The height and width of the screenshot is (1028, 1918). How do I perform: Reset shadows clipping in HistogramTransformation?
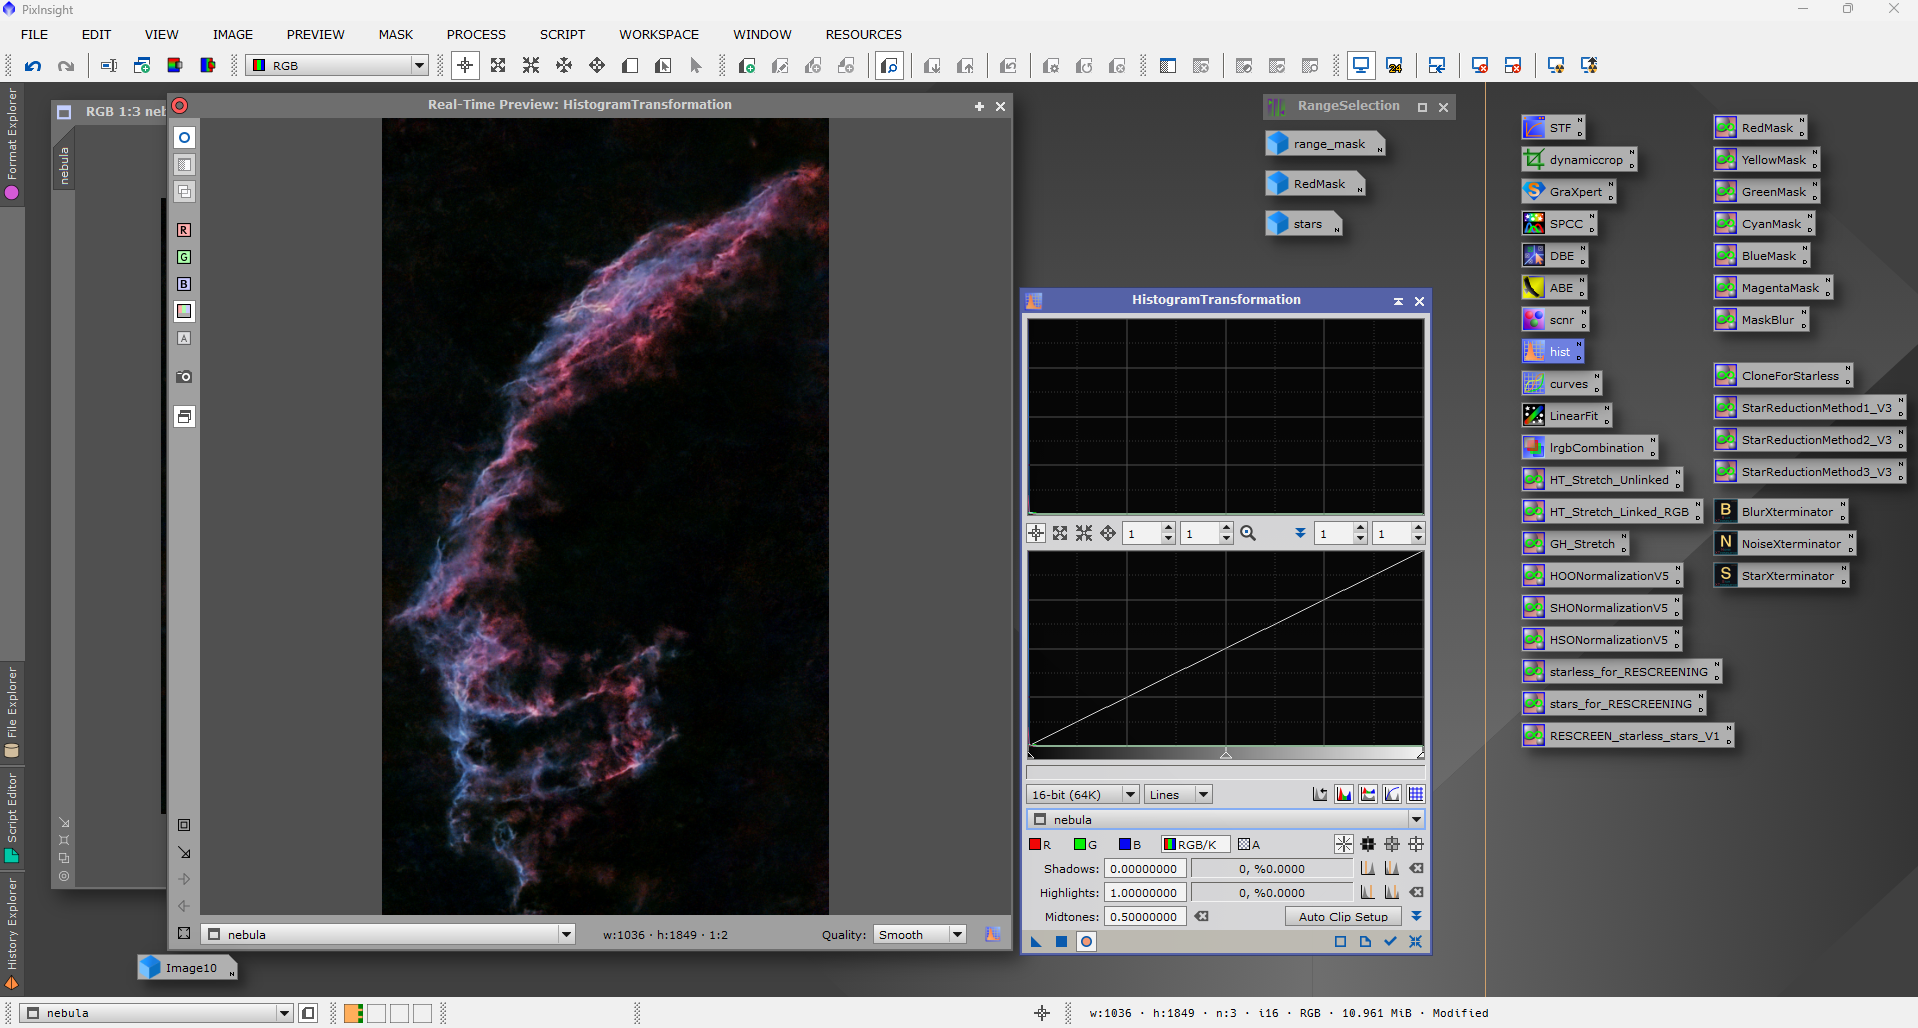pyautogui.click(x=1416, y=869)
